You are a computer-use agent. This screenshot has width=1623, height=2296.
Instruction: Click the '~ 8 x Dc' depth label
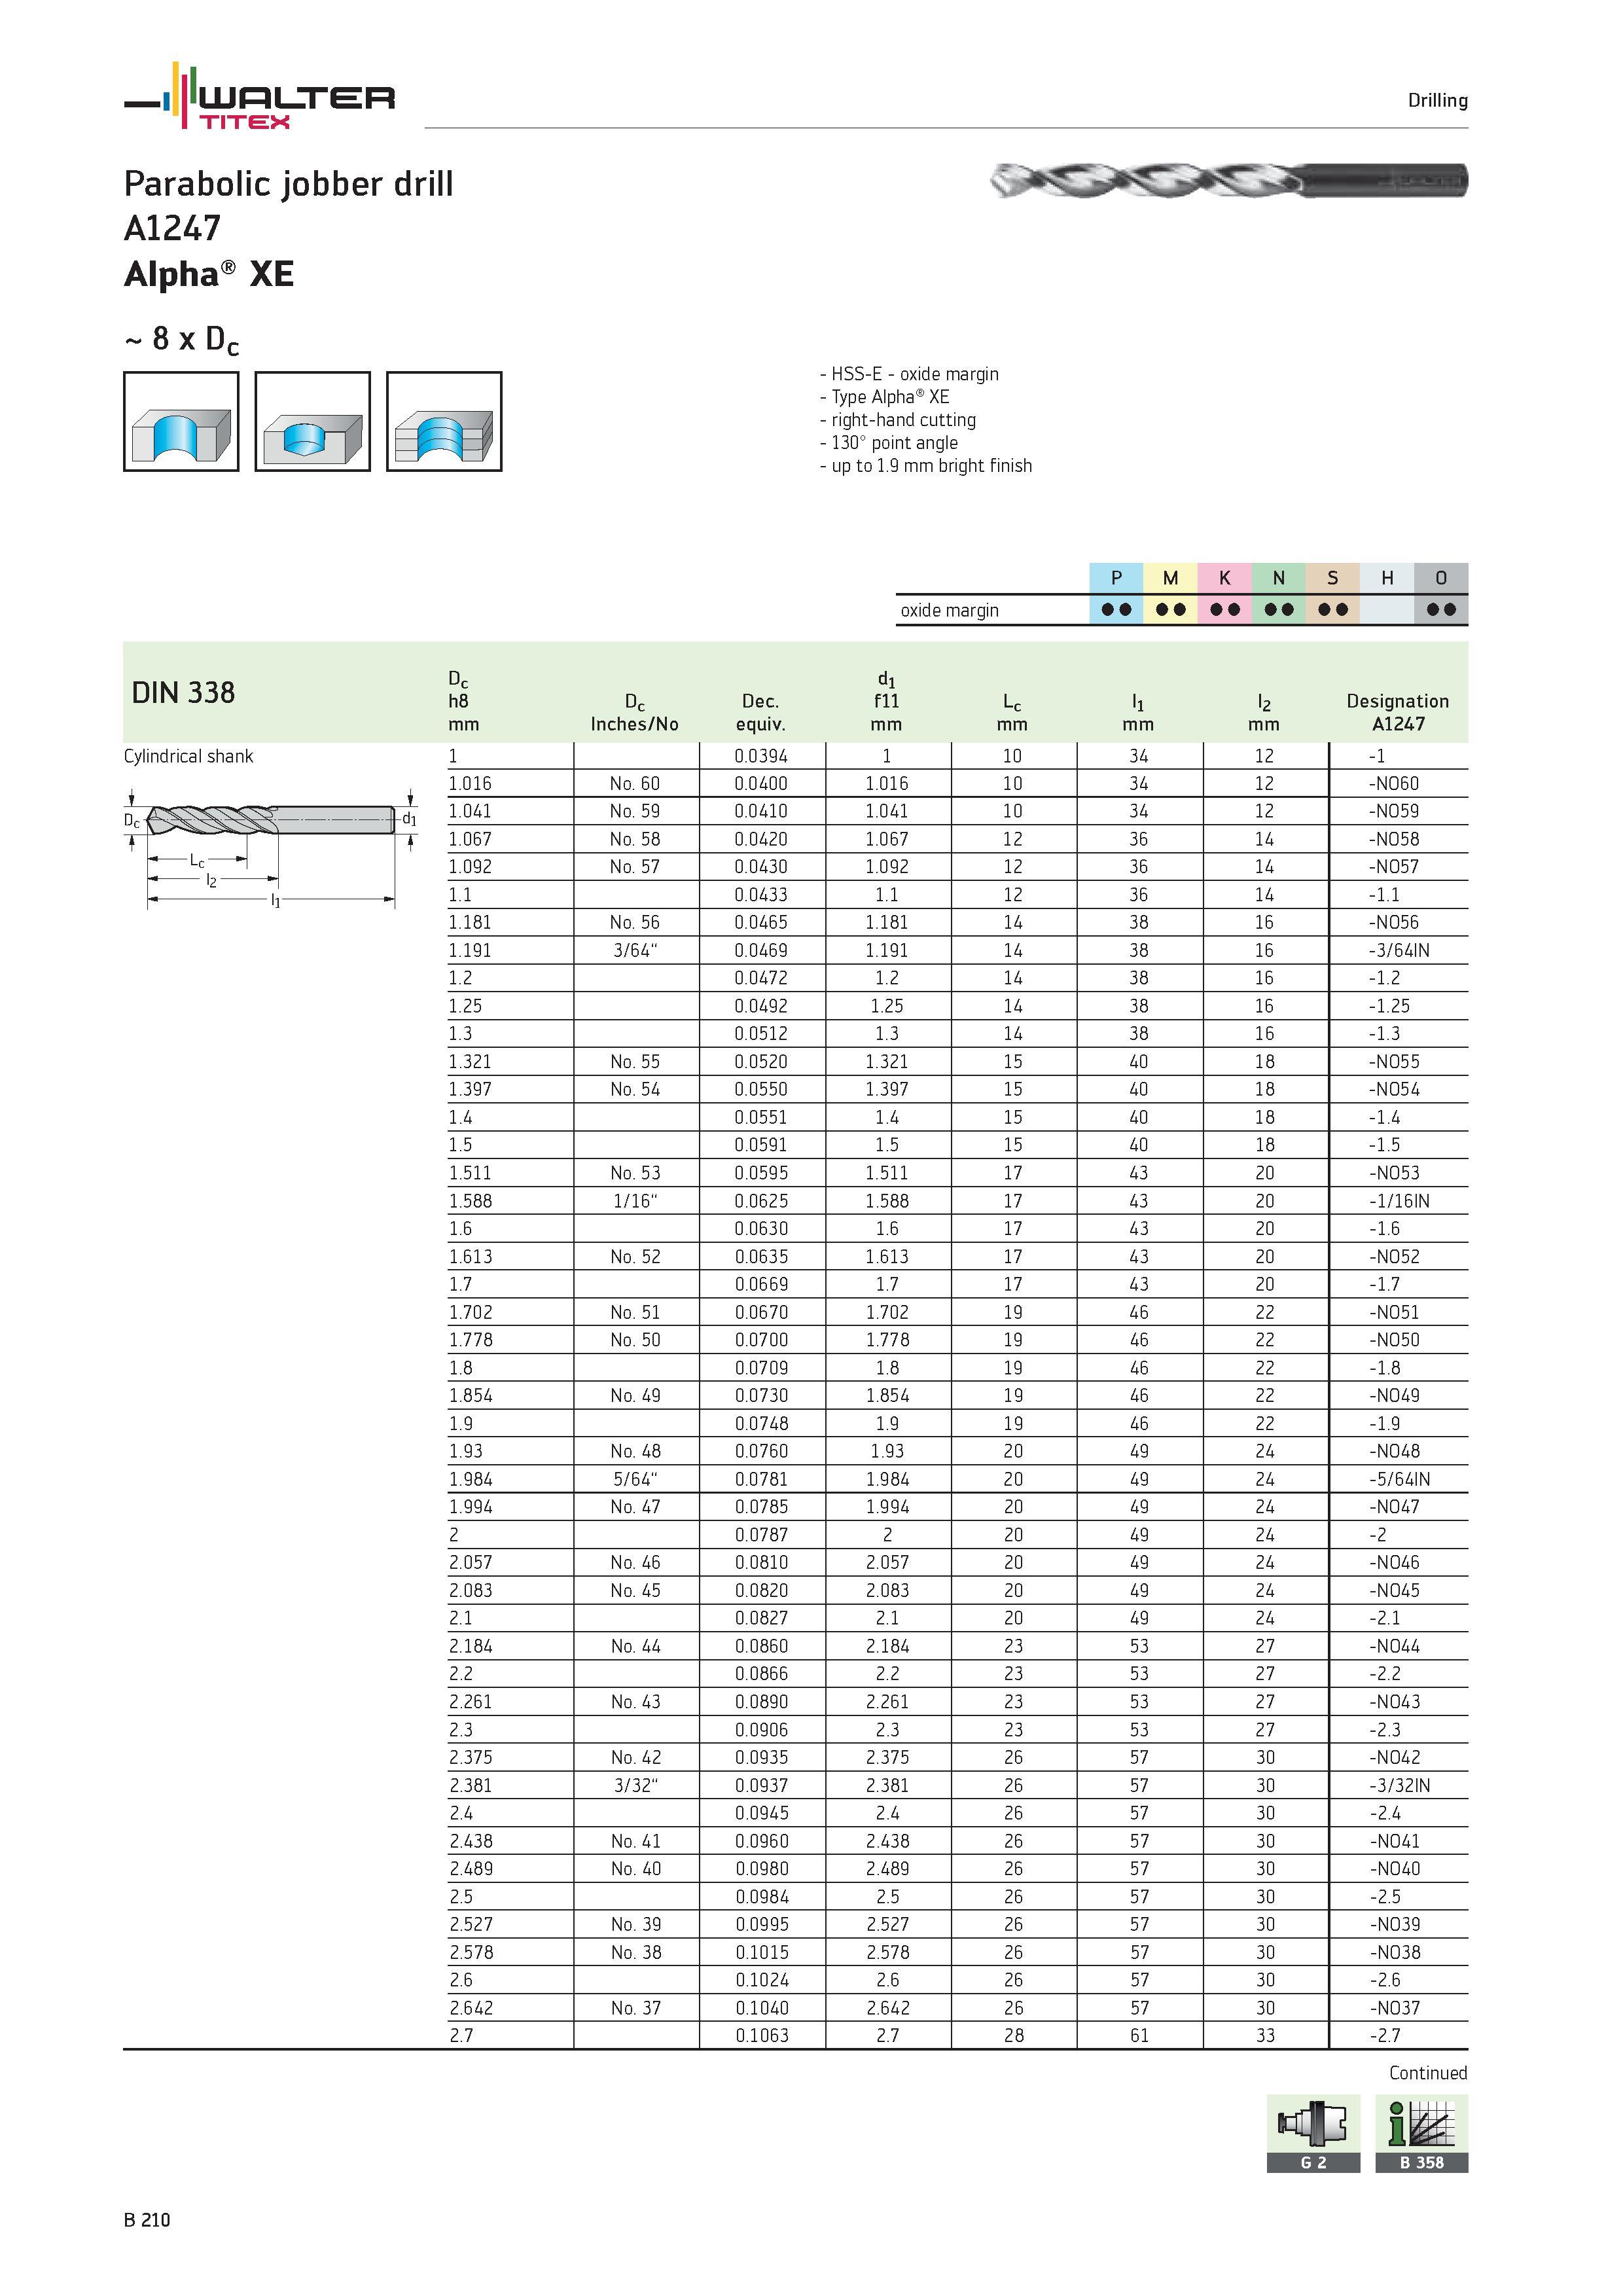[x=181, y=340]
